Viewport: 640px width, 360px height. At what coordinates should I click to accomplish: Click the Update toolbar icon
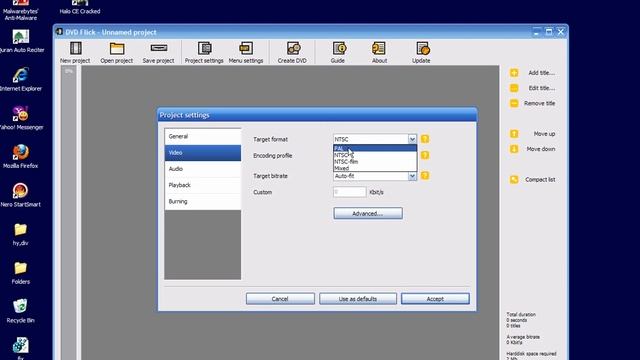pos(423,48)
